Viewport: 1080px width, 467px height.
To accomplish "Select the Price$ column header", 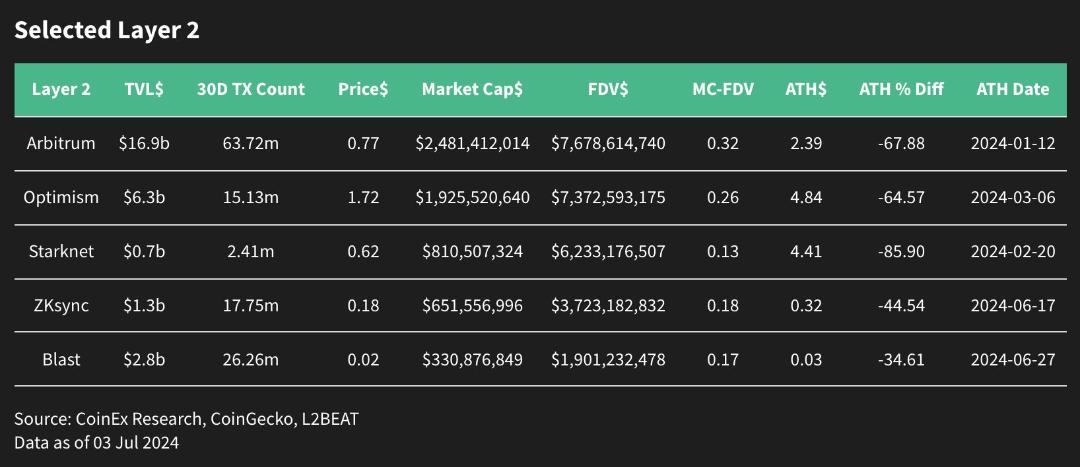I will (363, 90).
